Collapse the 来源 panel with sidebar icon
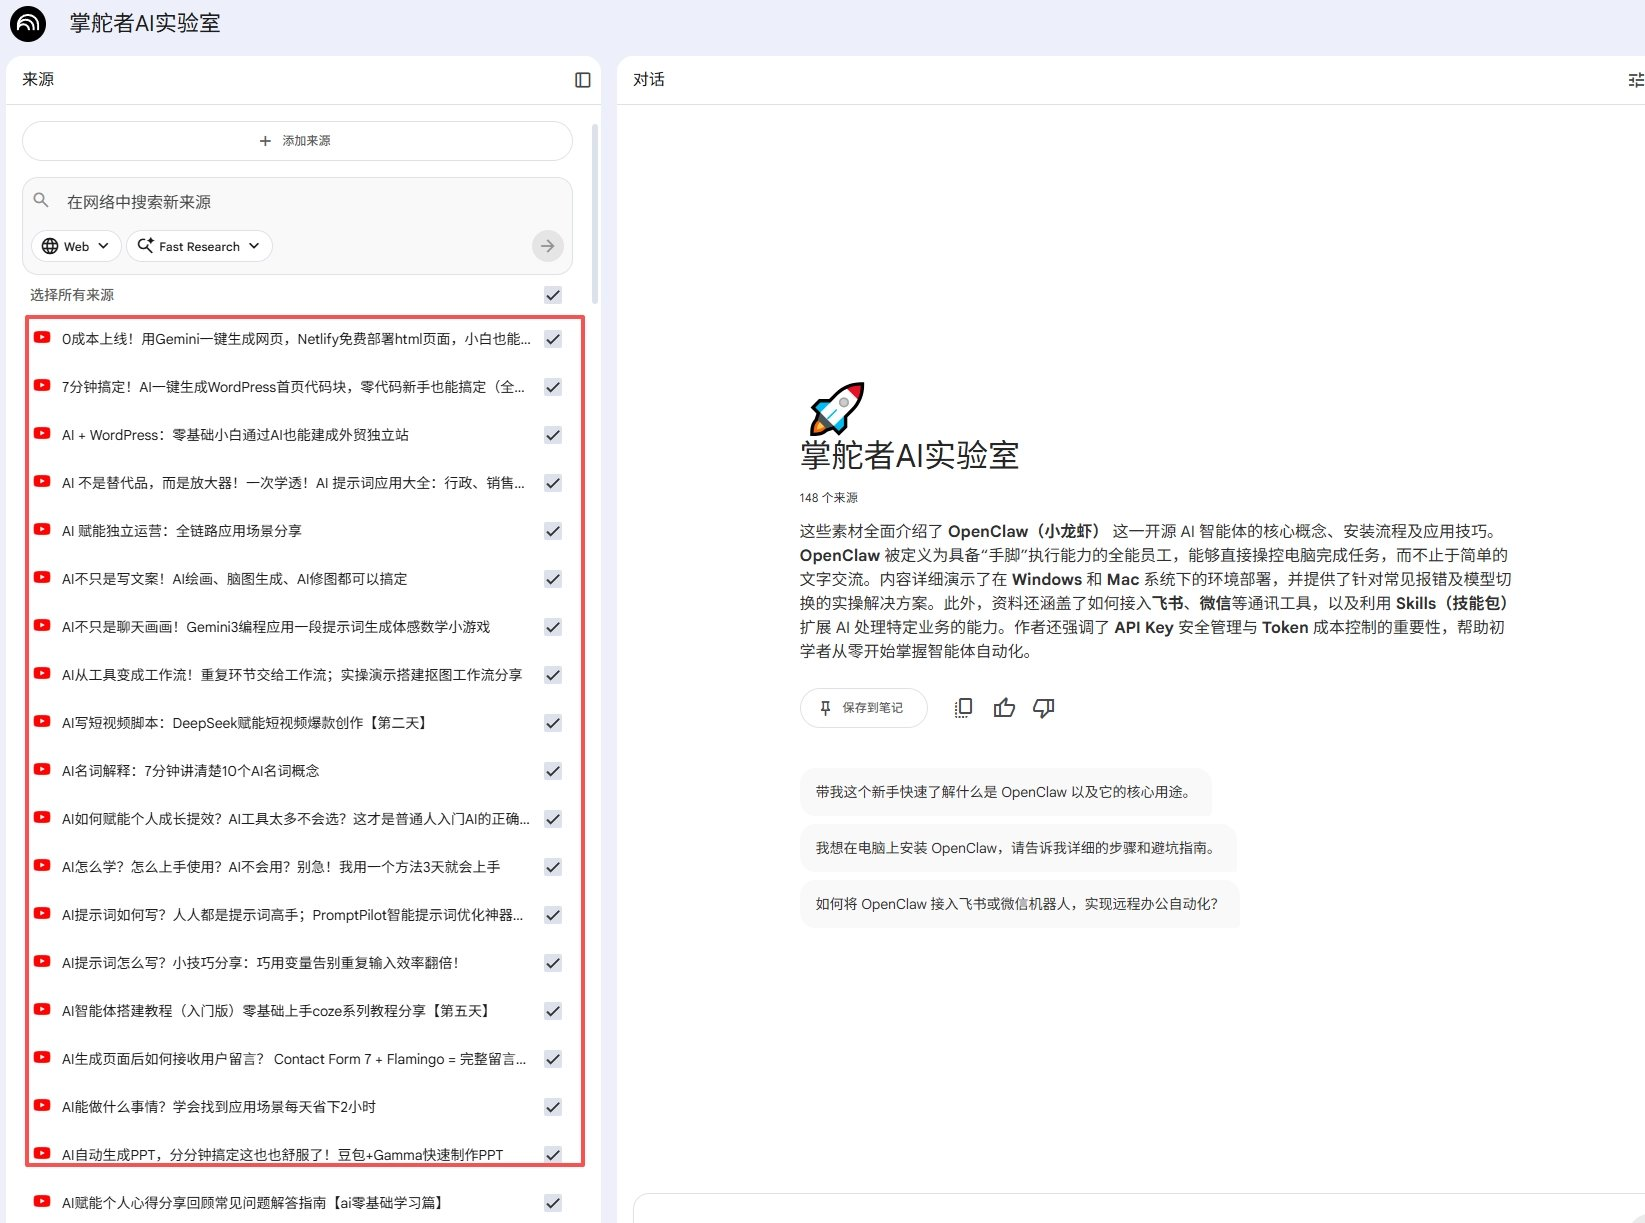This screenshot has width=1645, height=1223. coord(583,80)
